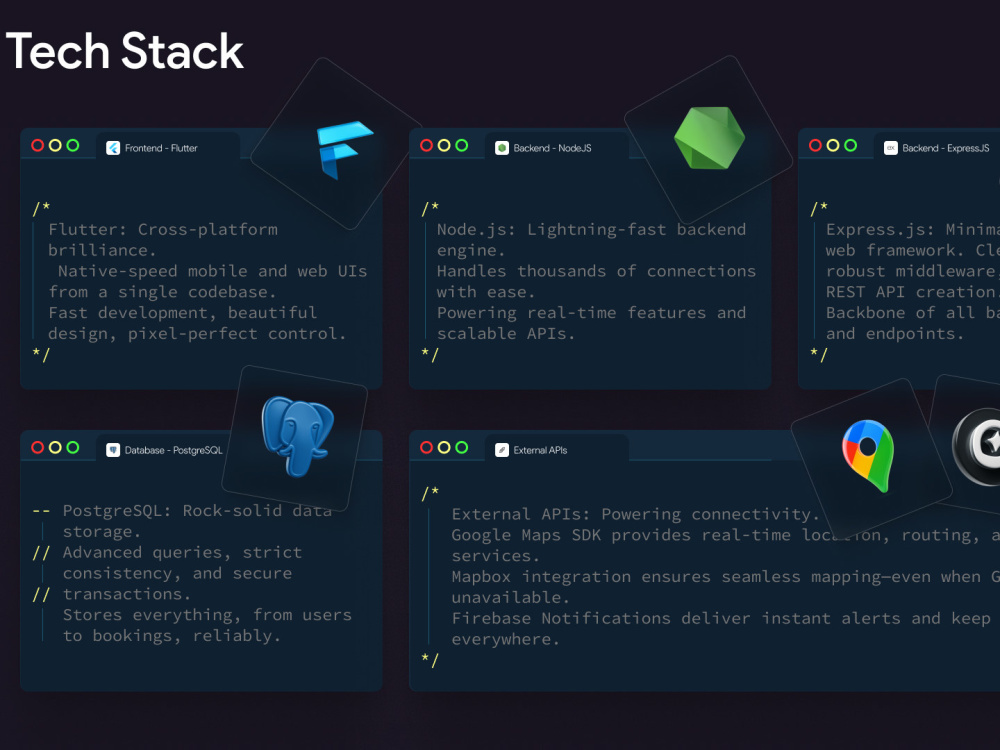Click text 'design, pixel-perfect control.'
This screenshot has height=750, width=1000.
point(197,334)
